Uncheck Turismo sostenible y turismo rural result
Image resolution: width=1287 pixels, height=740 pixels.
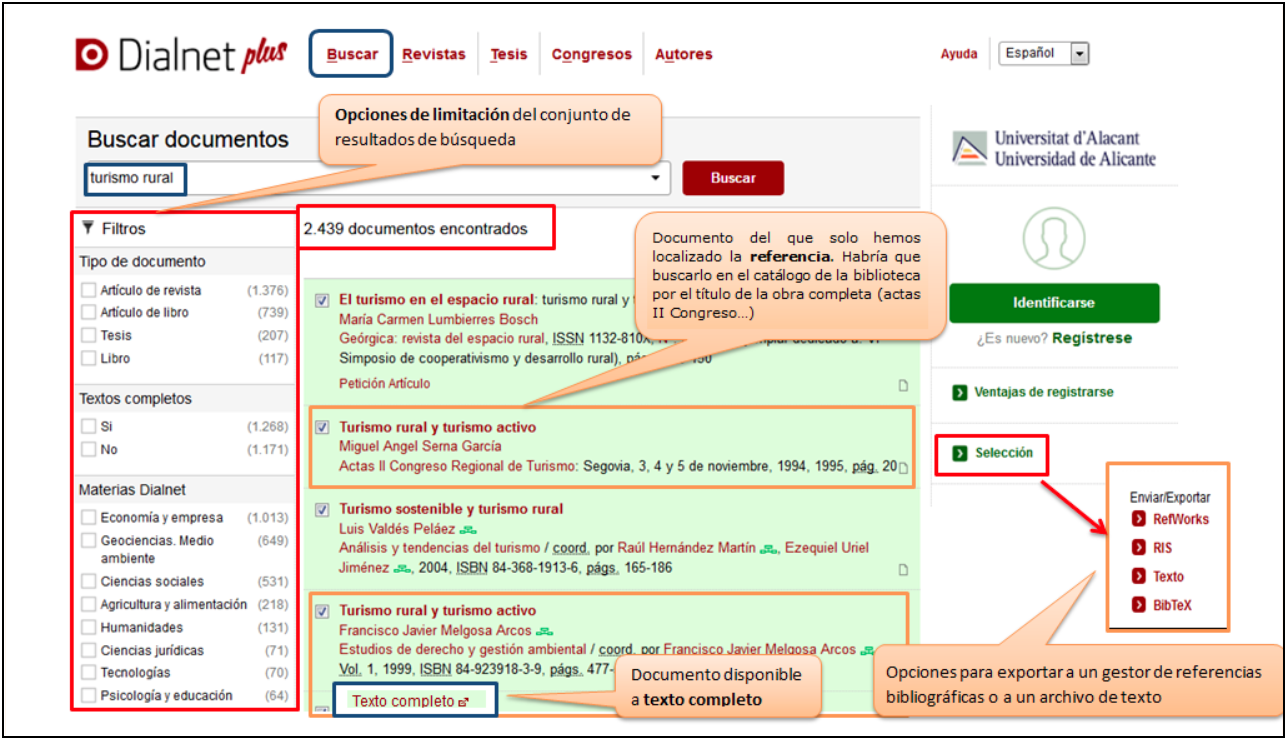[322, 510]
